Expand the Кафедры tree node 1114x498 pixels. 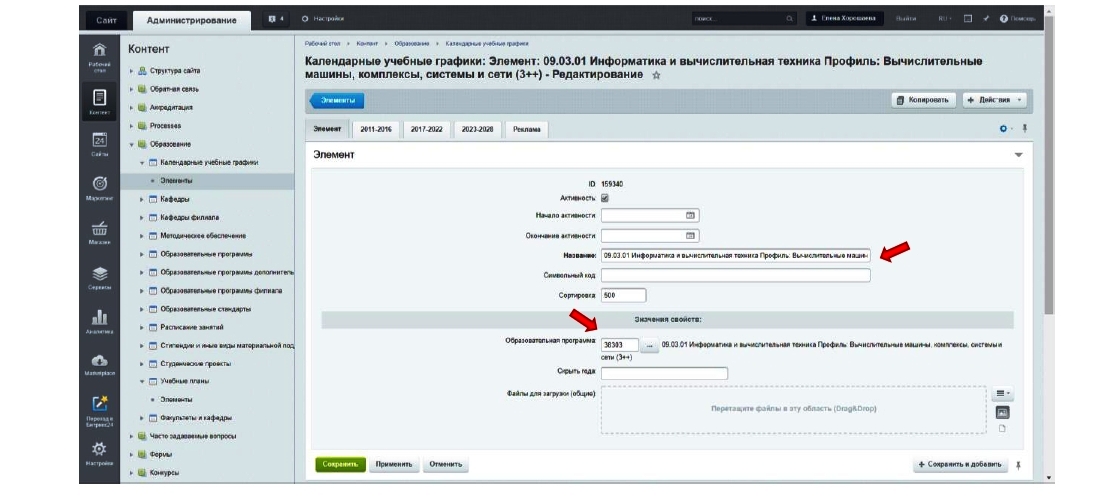142,199
